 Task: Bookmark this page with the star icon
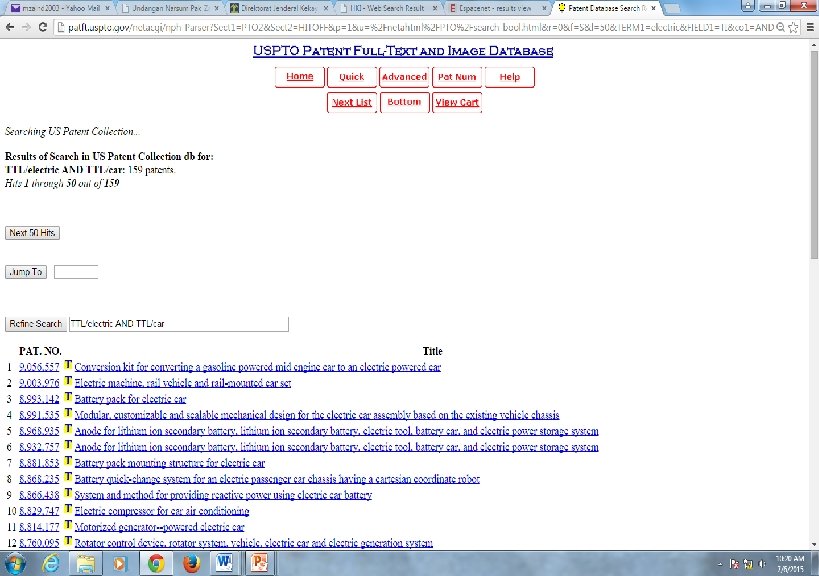[x=793, y=27]
